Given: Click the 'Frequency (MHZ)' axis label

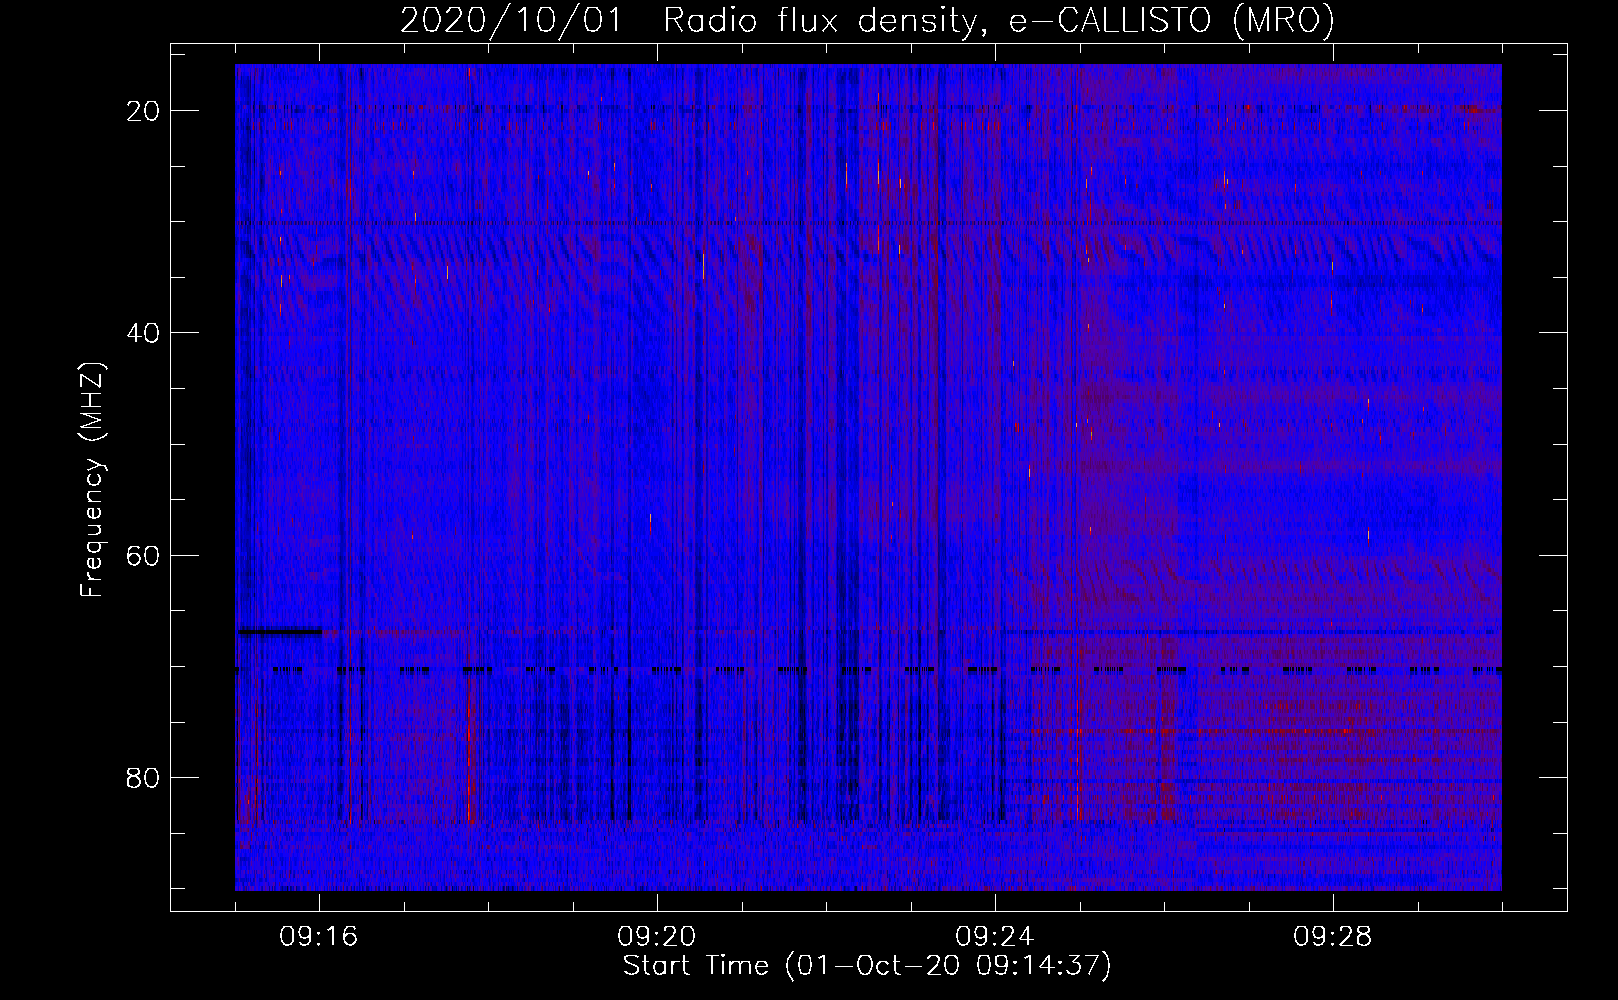Looking at the screenshot, I should [92, 481].
